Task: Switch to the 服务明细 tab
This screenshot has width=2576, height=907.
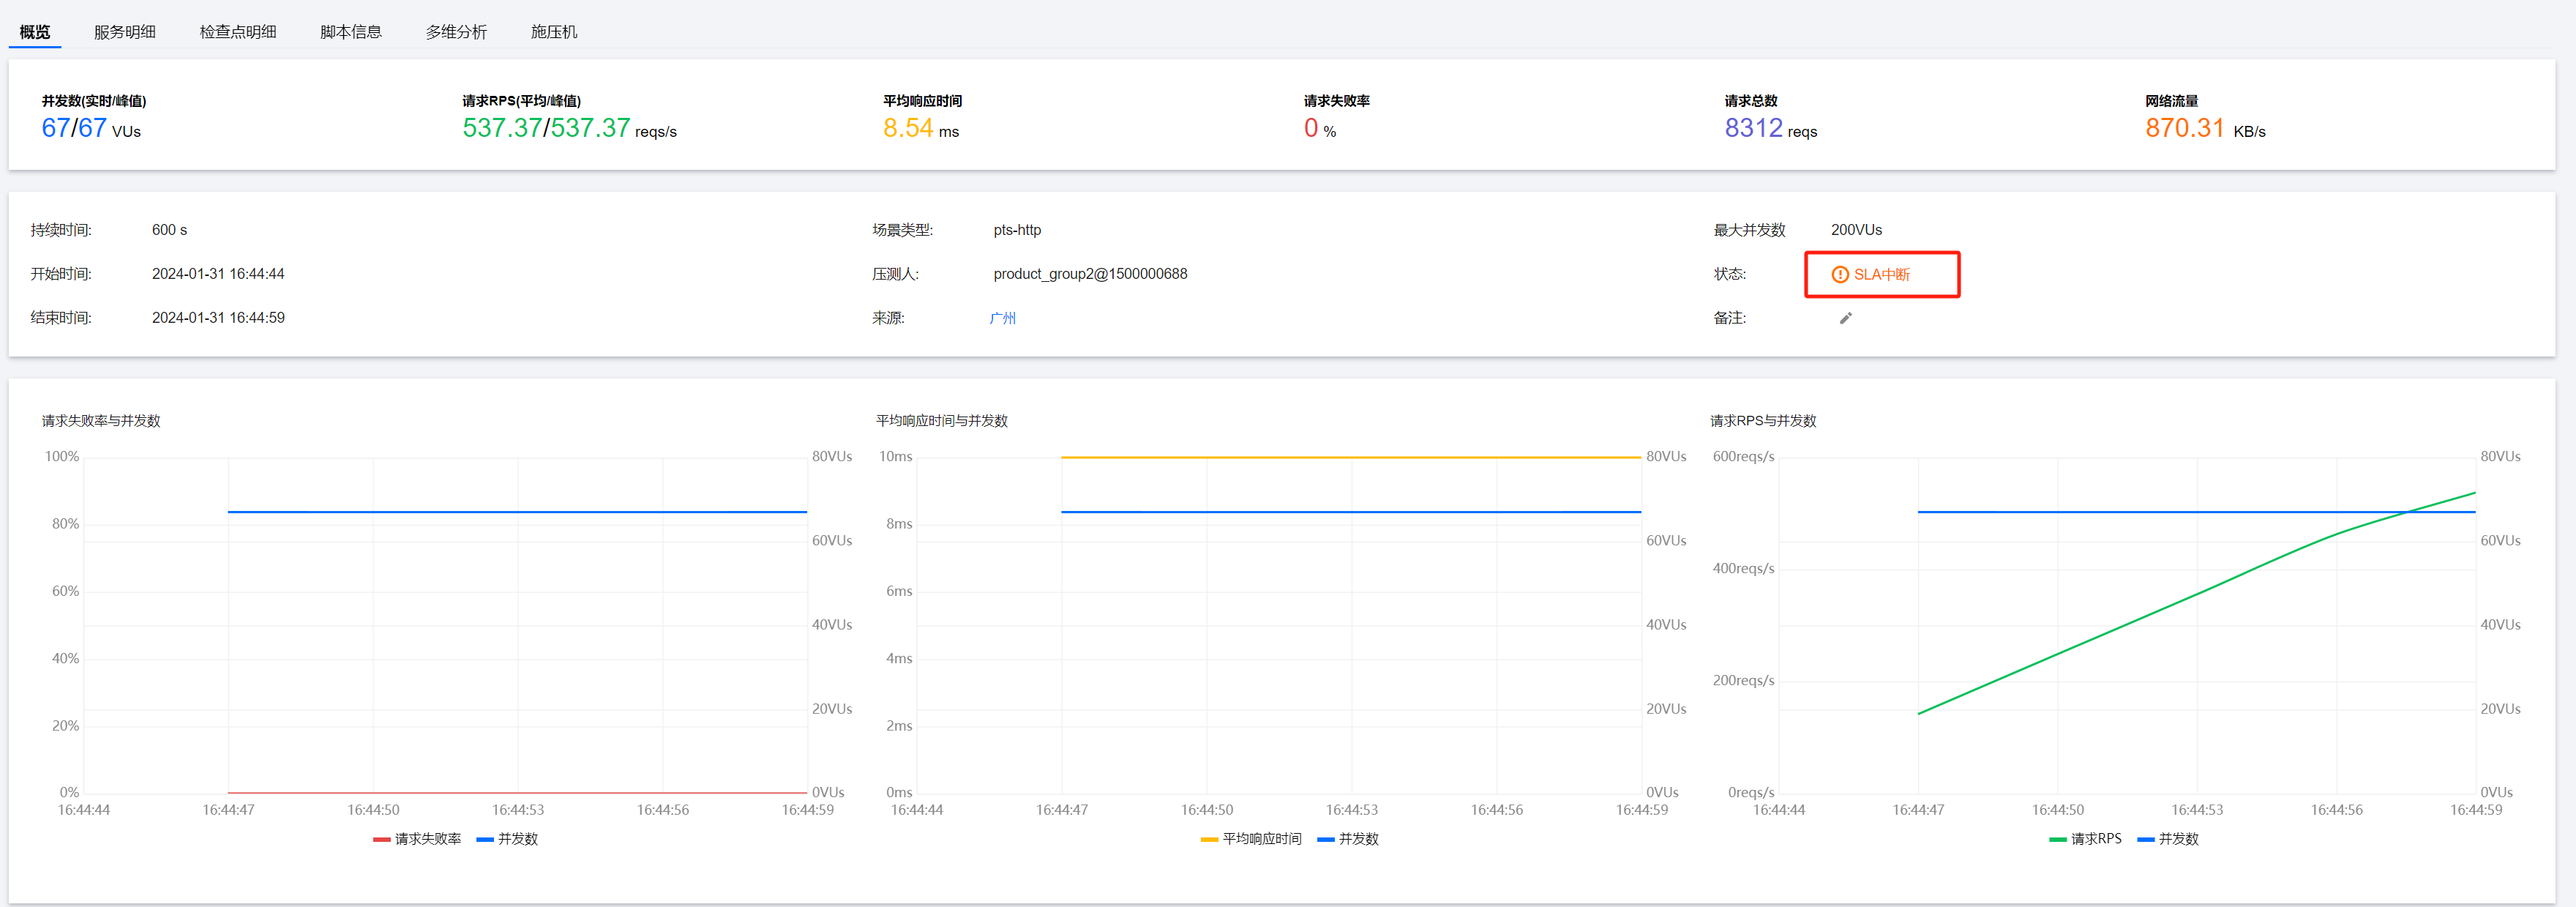Action: point(125,32)
